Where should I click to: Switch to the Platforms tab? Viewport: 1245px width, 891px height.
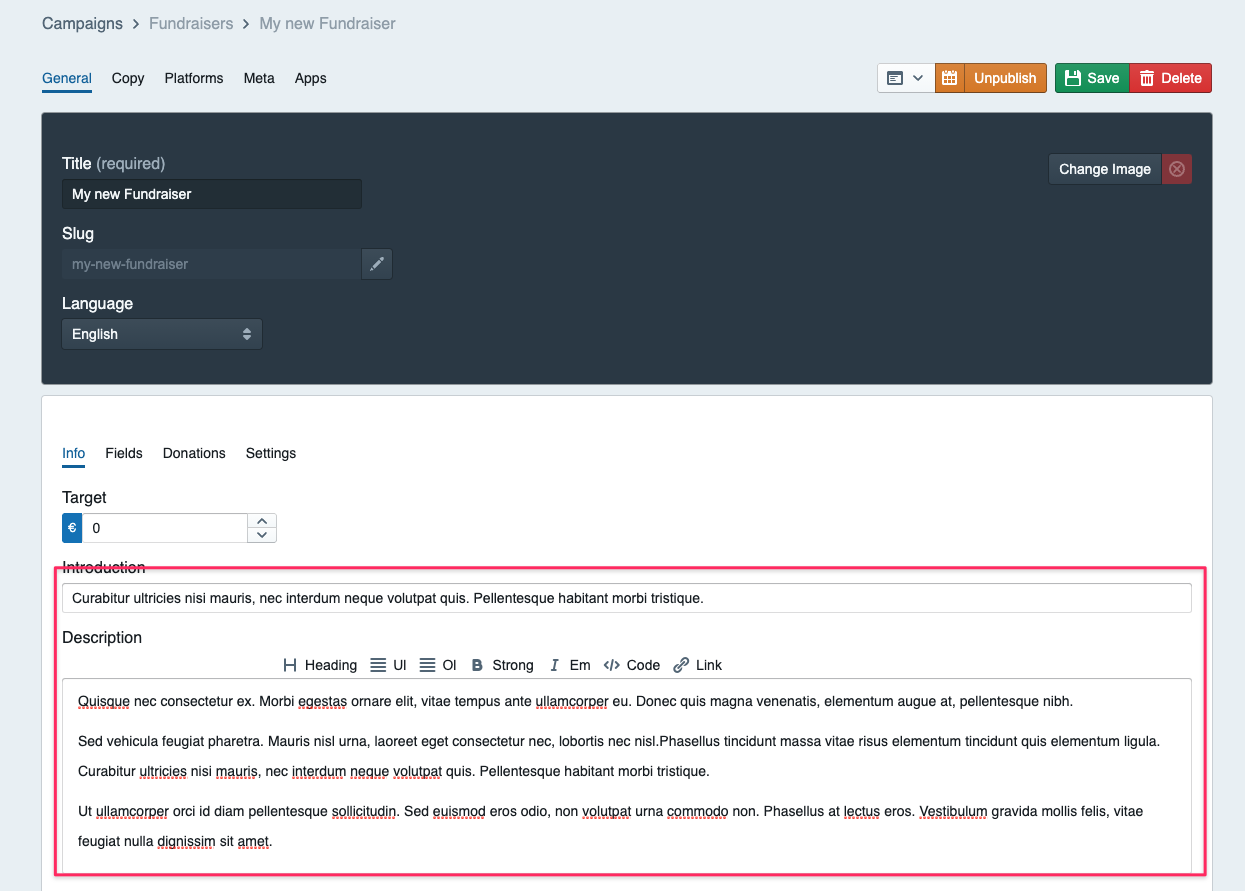[194, 78]
